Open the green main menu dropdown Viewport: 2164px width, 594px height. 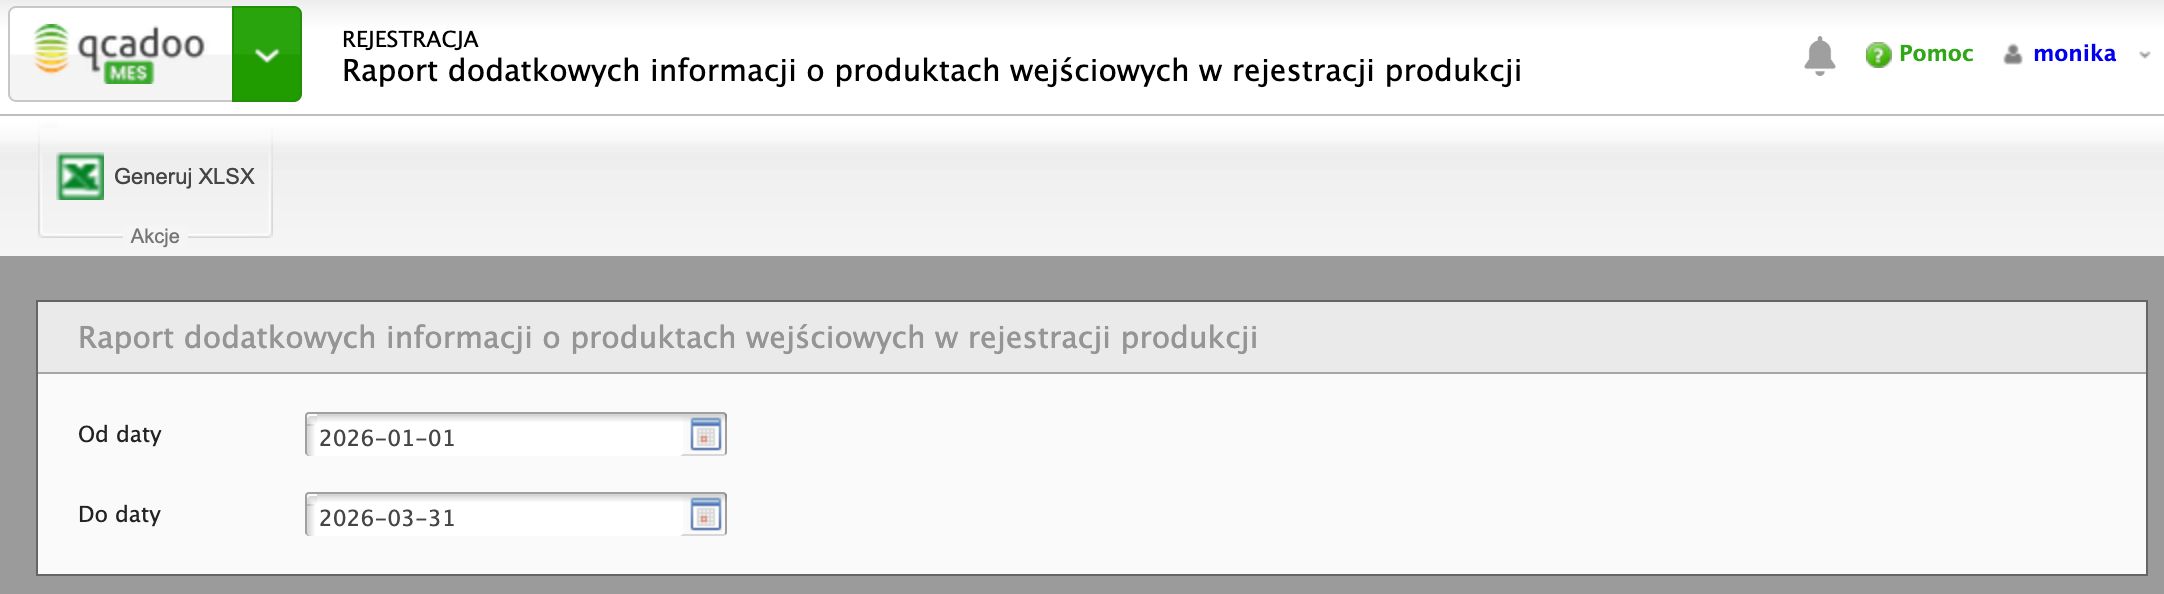click(267, 54)
